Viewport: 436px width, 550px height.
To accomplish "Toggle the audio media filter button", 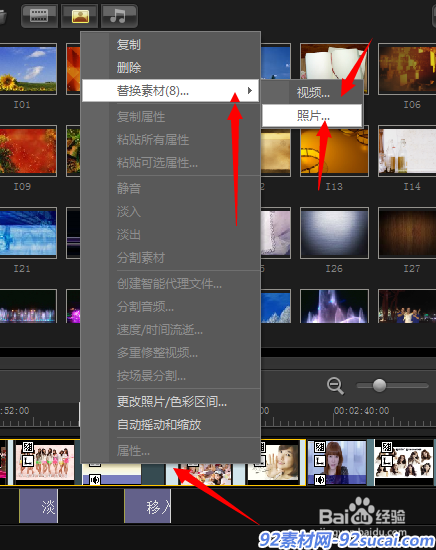I will [119, 16].
